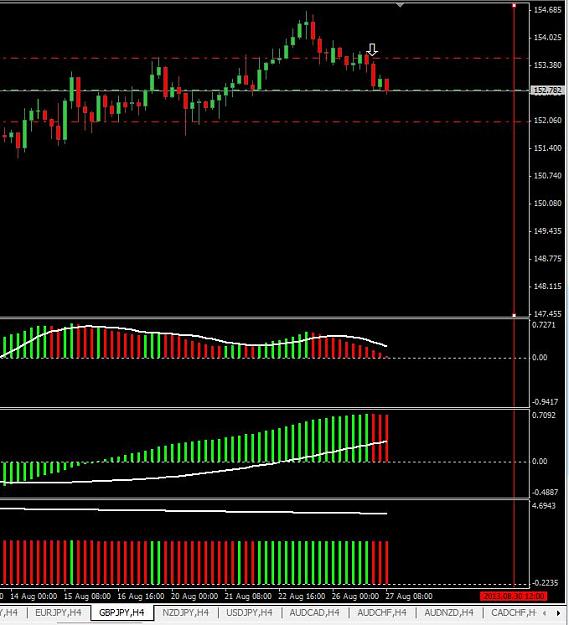Switch to the GBPJPY,H4 chart tab

coord(122,612)
